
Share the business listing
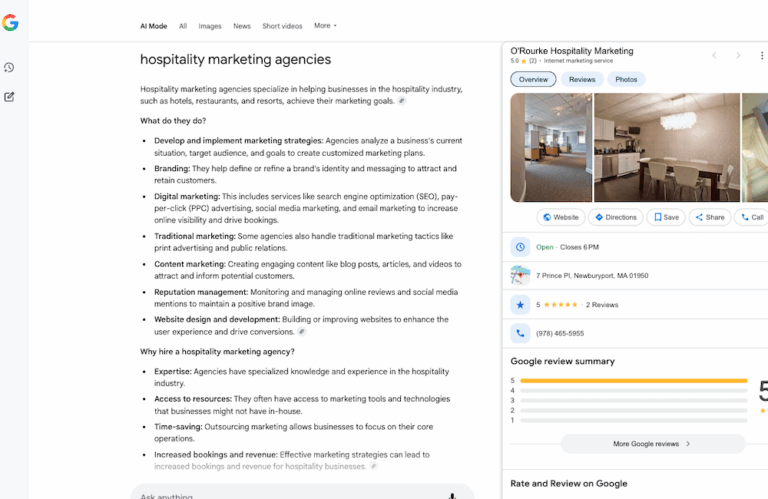pos(710,217)
